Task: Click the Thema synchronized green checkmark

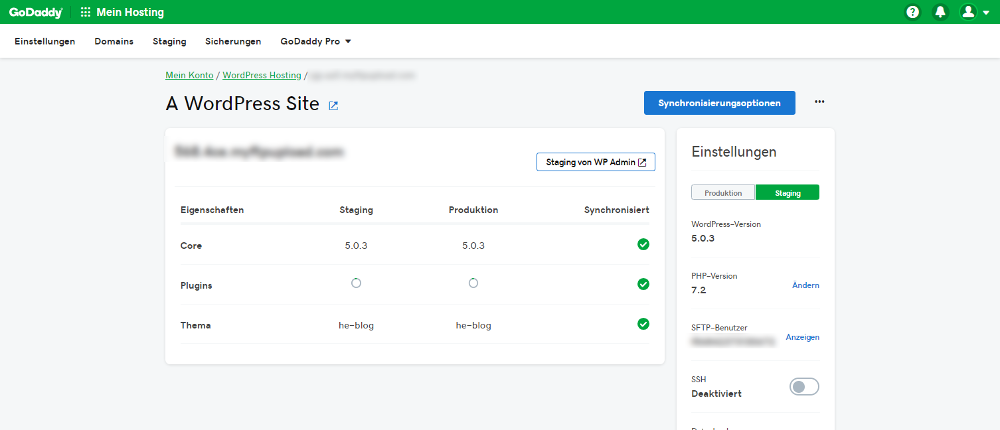Action: pyautogui.click(x=643, y=324)
